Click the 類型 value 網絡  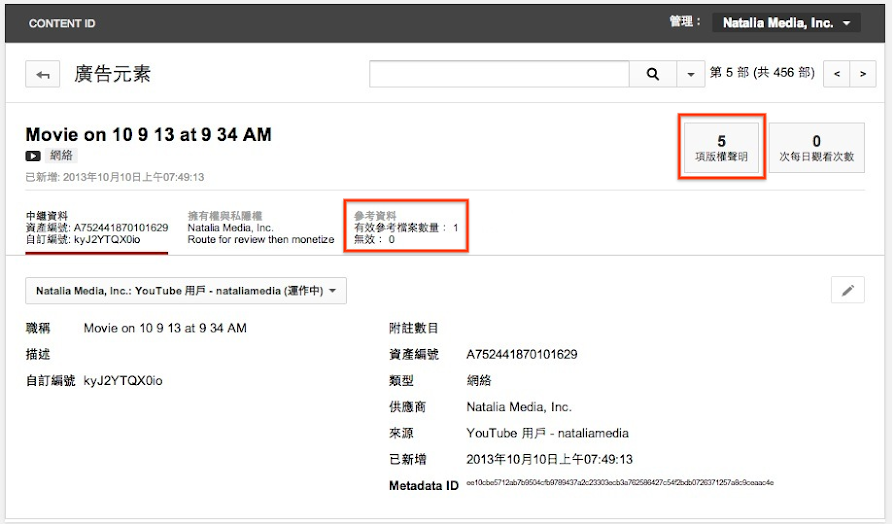(x=480, y=382)
